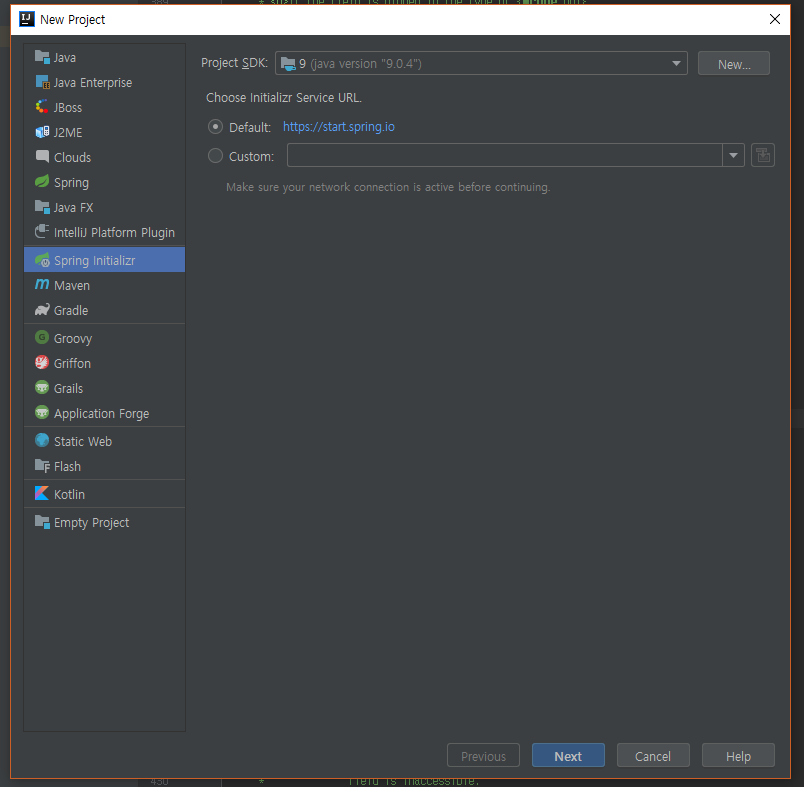The height and width of the screenshot is (787, 804).
Task: Select the Java FX folder icon
Action: pyautogui.click(x=42, y=207)
